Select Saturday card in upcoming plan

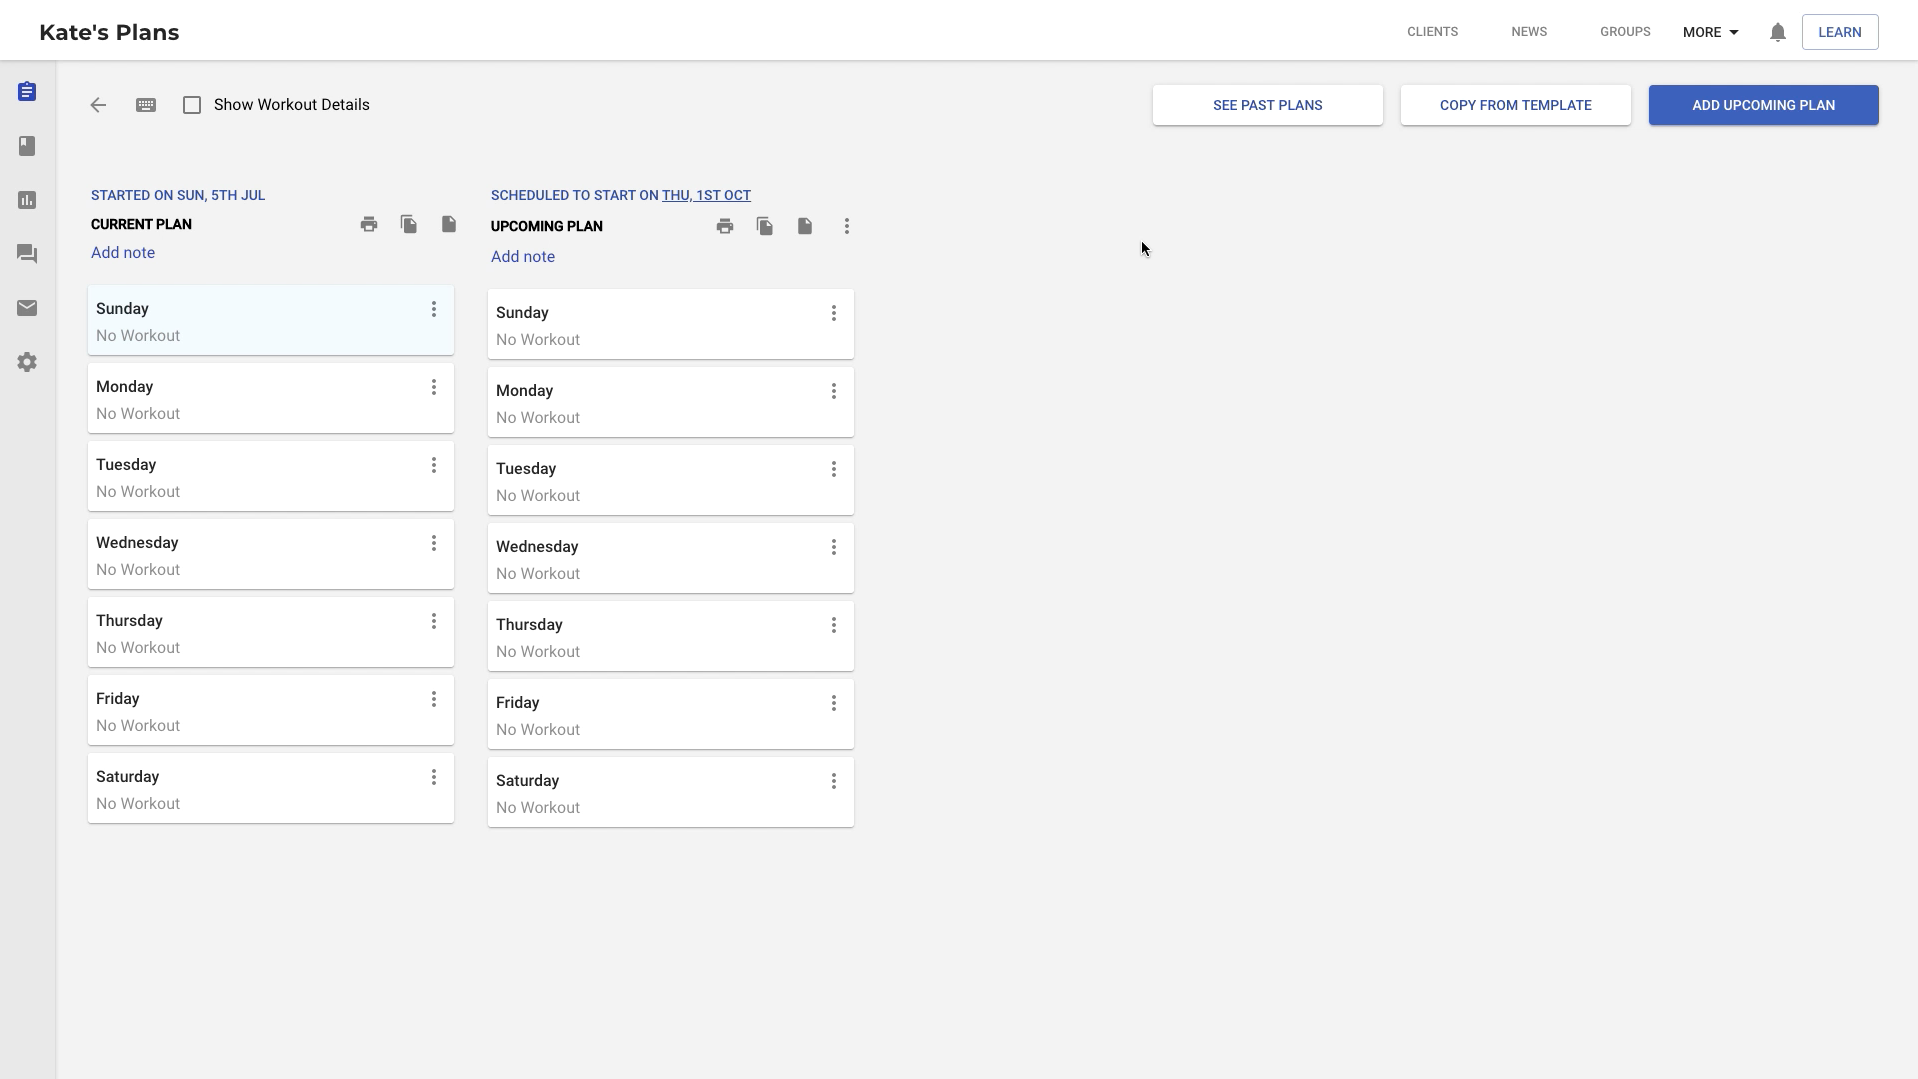pyautogui.click(x=671, y=792)
